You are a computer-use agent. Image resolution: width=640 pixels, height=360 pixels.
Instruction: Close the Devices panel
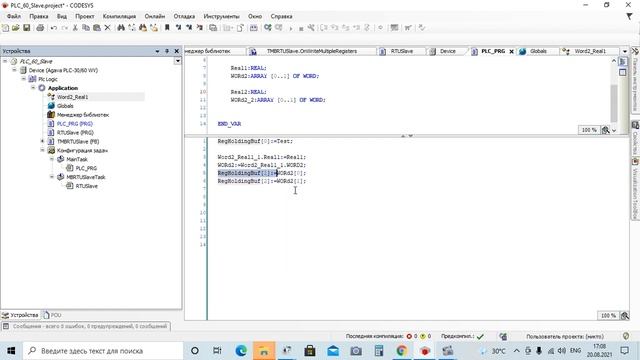(x=177, y=51)
